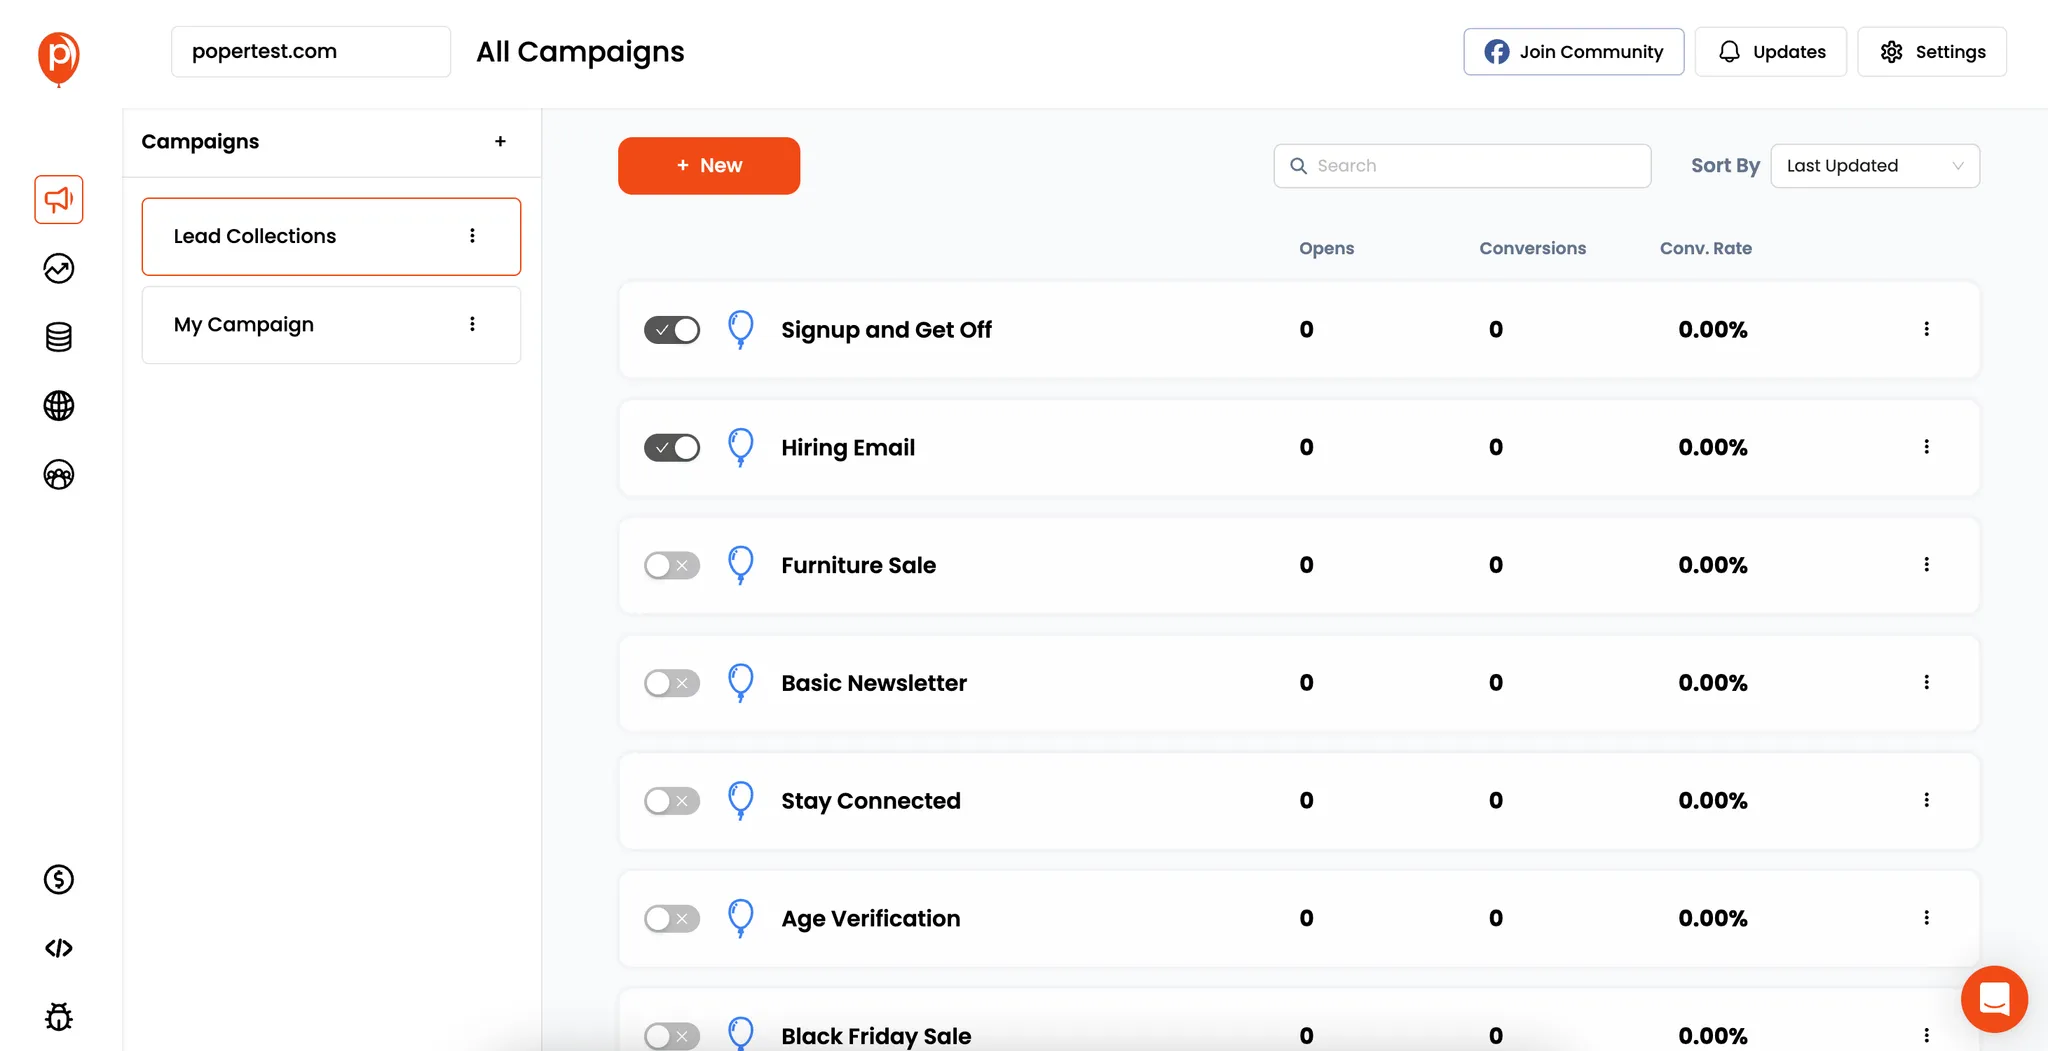Open the Last Updated sort dropdown
Screen dimensions: 2048x1051
pos(1874,165)
